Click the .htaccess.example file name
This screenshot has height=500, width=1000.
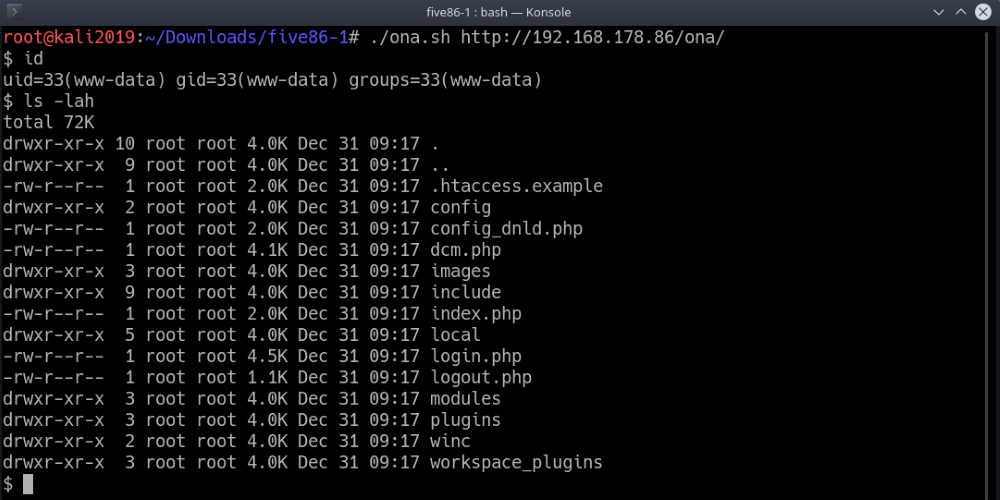[x=516, y=186]
